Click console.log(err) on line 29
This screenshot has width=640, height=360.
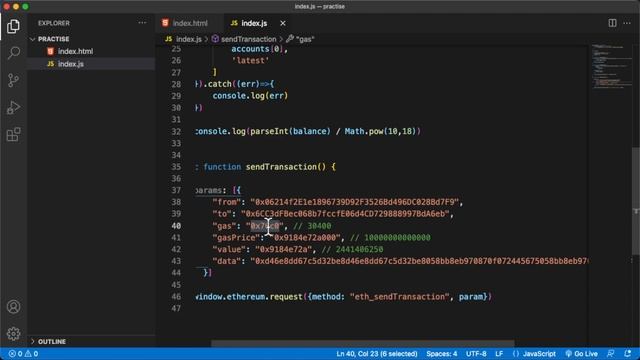point(250,96)
